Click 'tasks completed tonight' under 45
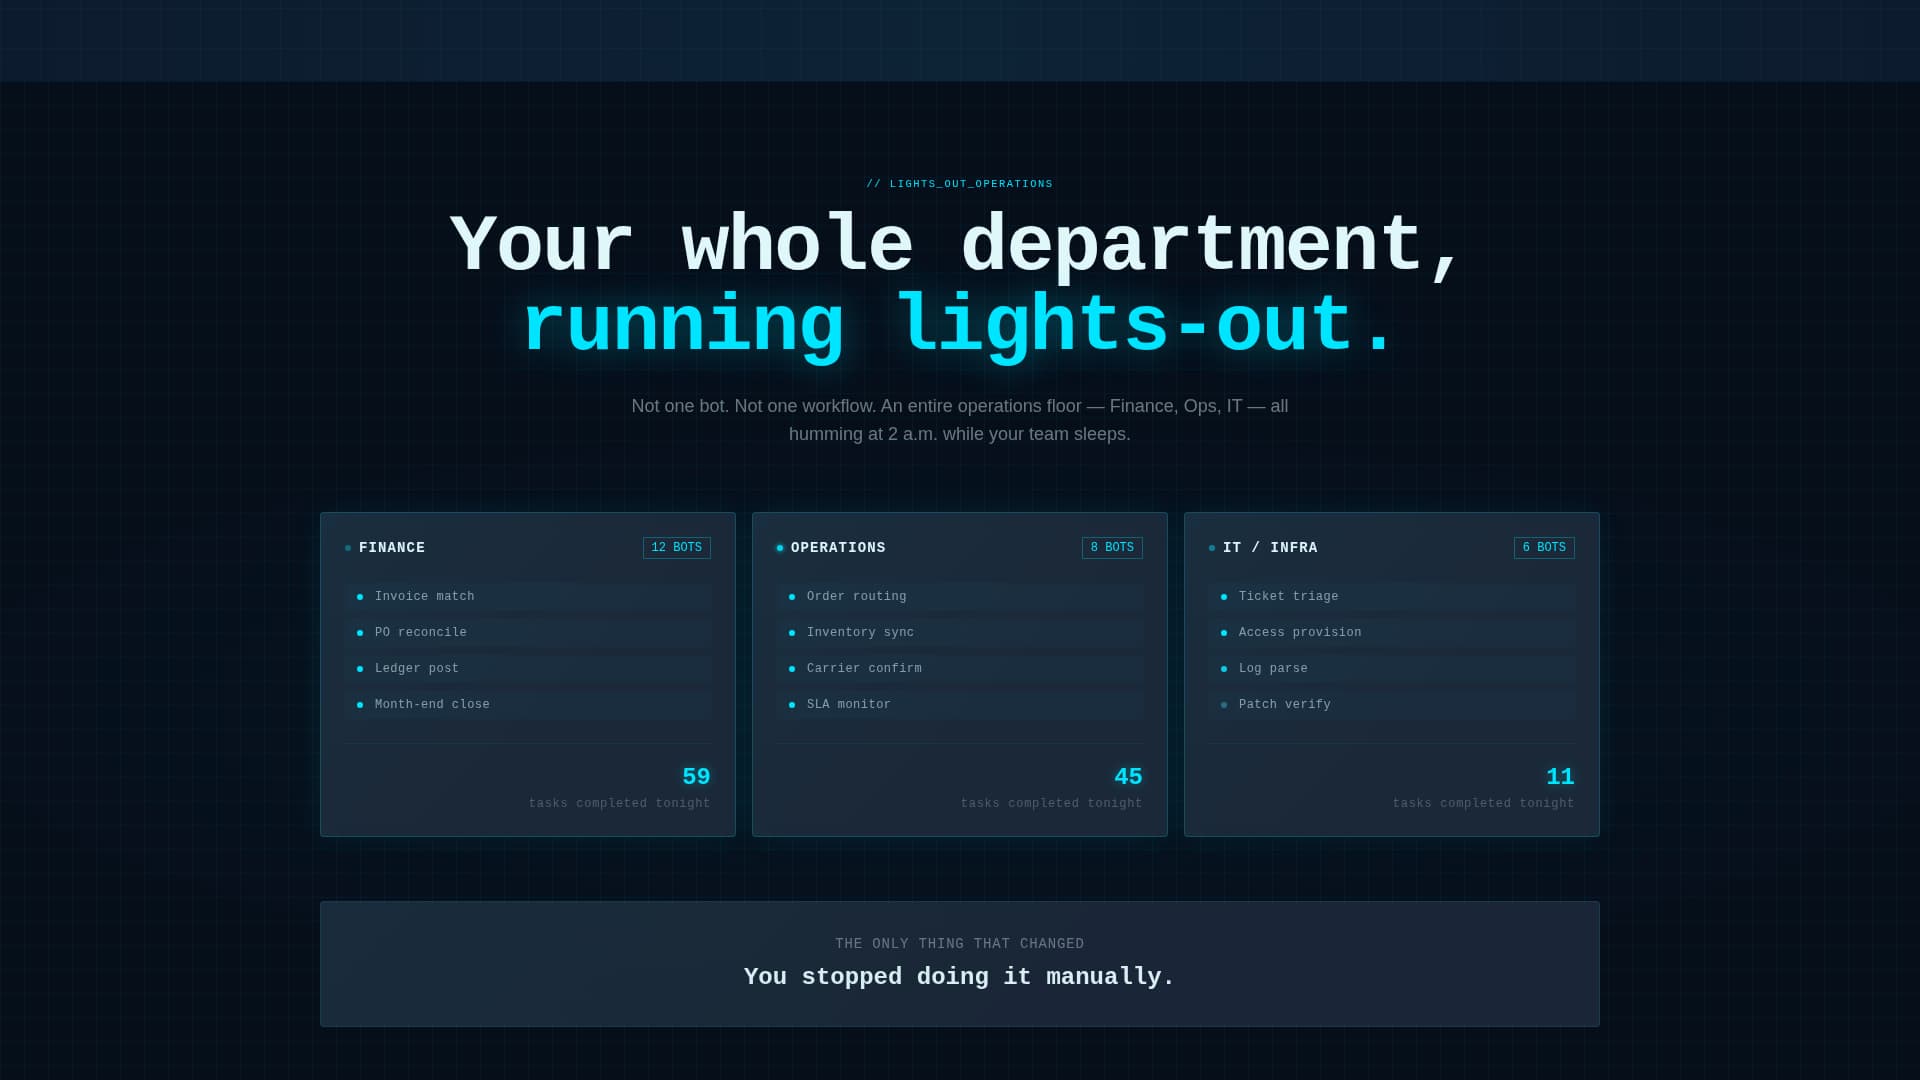This screenshot has height=1080, width=1920. pos(1052,804)
